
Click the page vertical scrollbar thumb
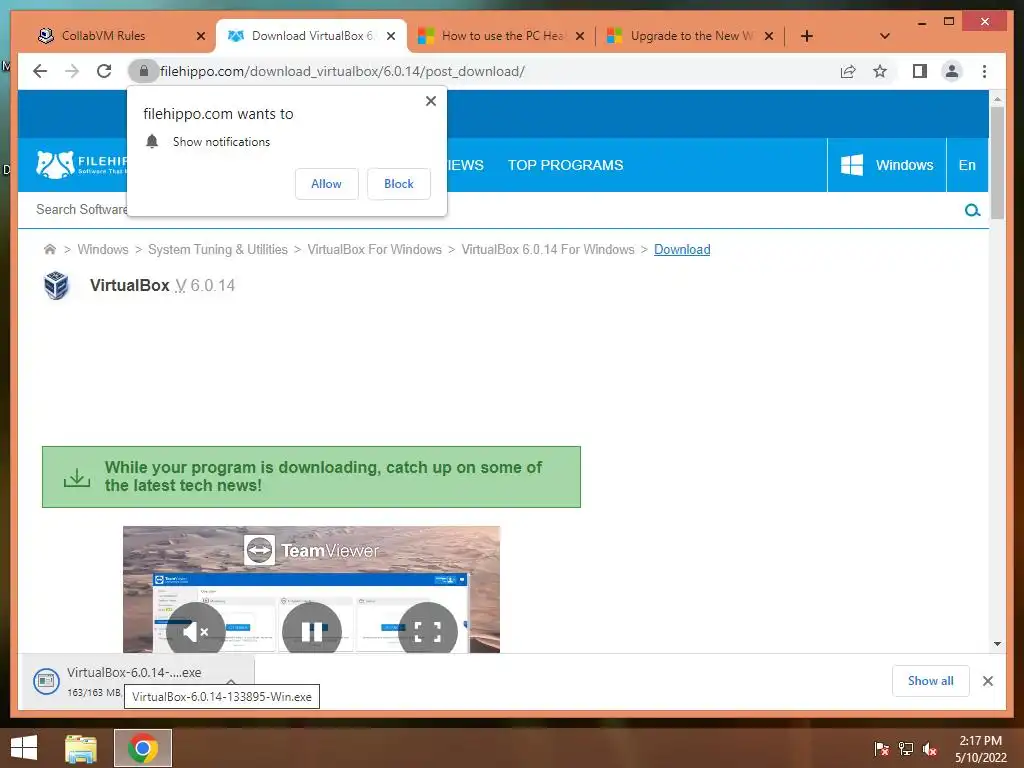(x=997, y=162)
